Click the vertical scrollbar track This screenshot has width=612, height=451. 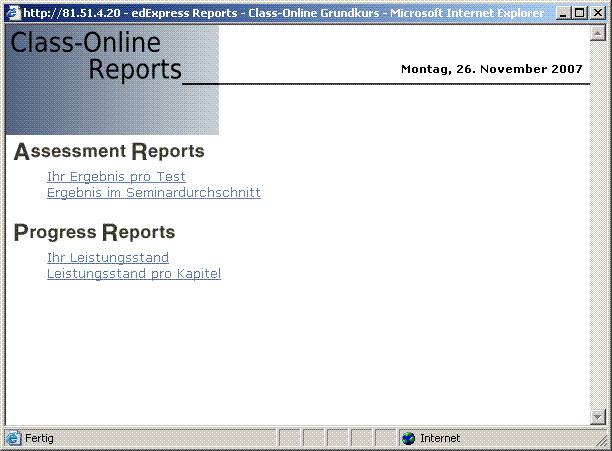click(x=598, y=225)
